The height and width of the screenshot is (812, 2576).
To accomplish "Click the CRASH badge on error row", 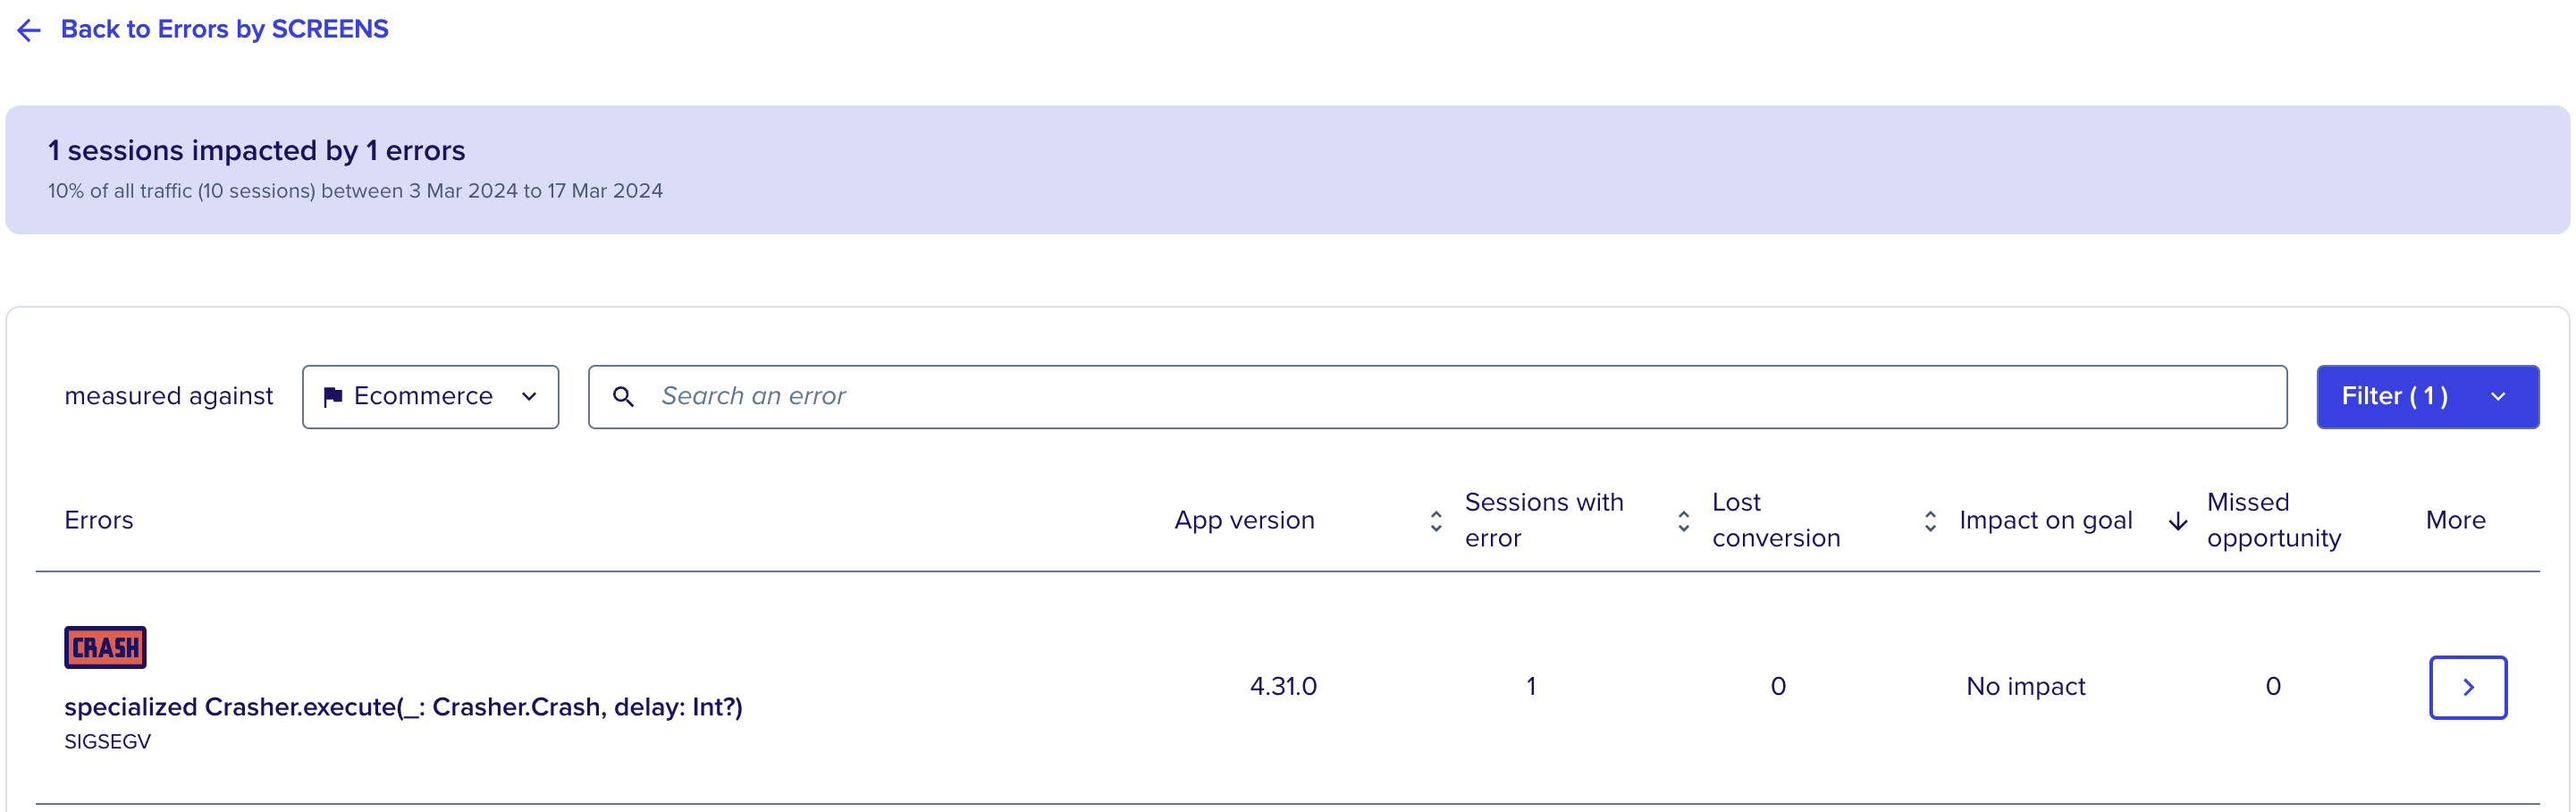I will tap(105, 647).
